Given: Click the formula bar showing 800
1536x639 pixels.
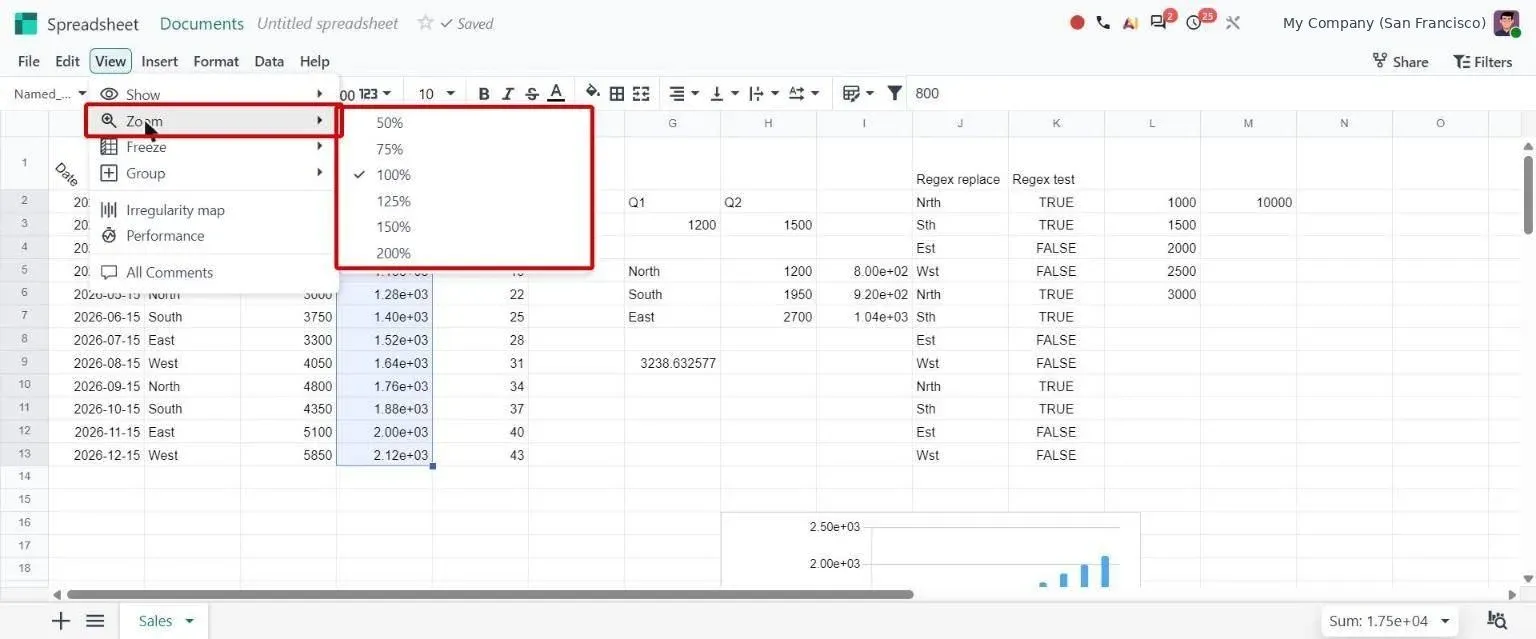Looking at the screenshot, I should (x=1220, y=94).
